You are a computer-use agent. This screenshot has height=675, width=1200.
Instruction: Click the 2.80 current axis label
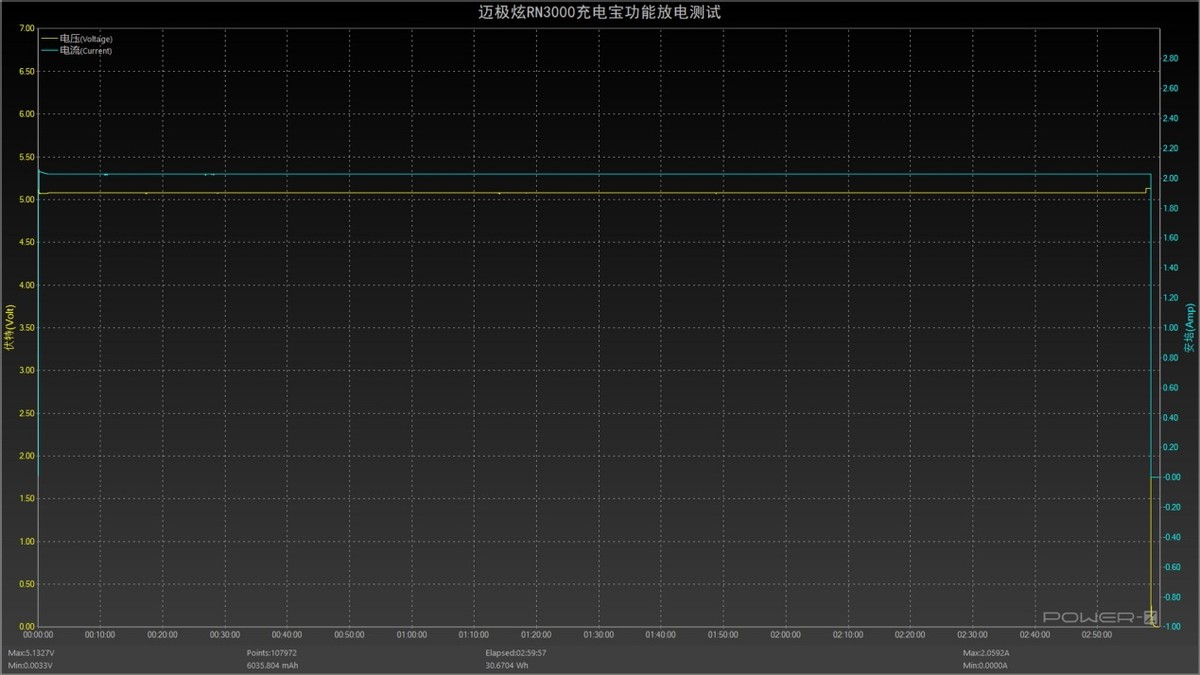click(x=1169, y=58)
